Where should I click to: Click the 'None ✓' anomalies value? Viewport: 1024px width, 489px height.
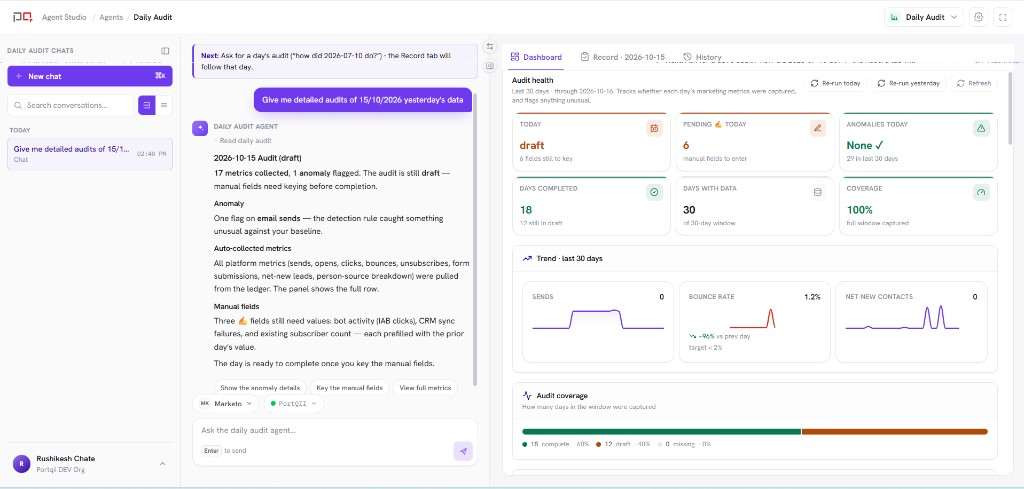coord(865,145)
